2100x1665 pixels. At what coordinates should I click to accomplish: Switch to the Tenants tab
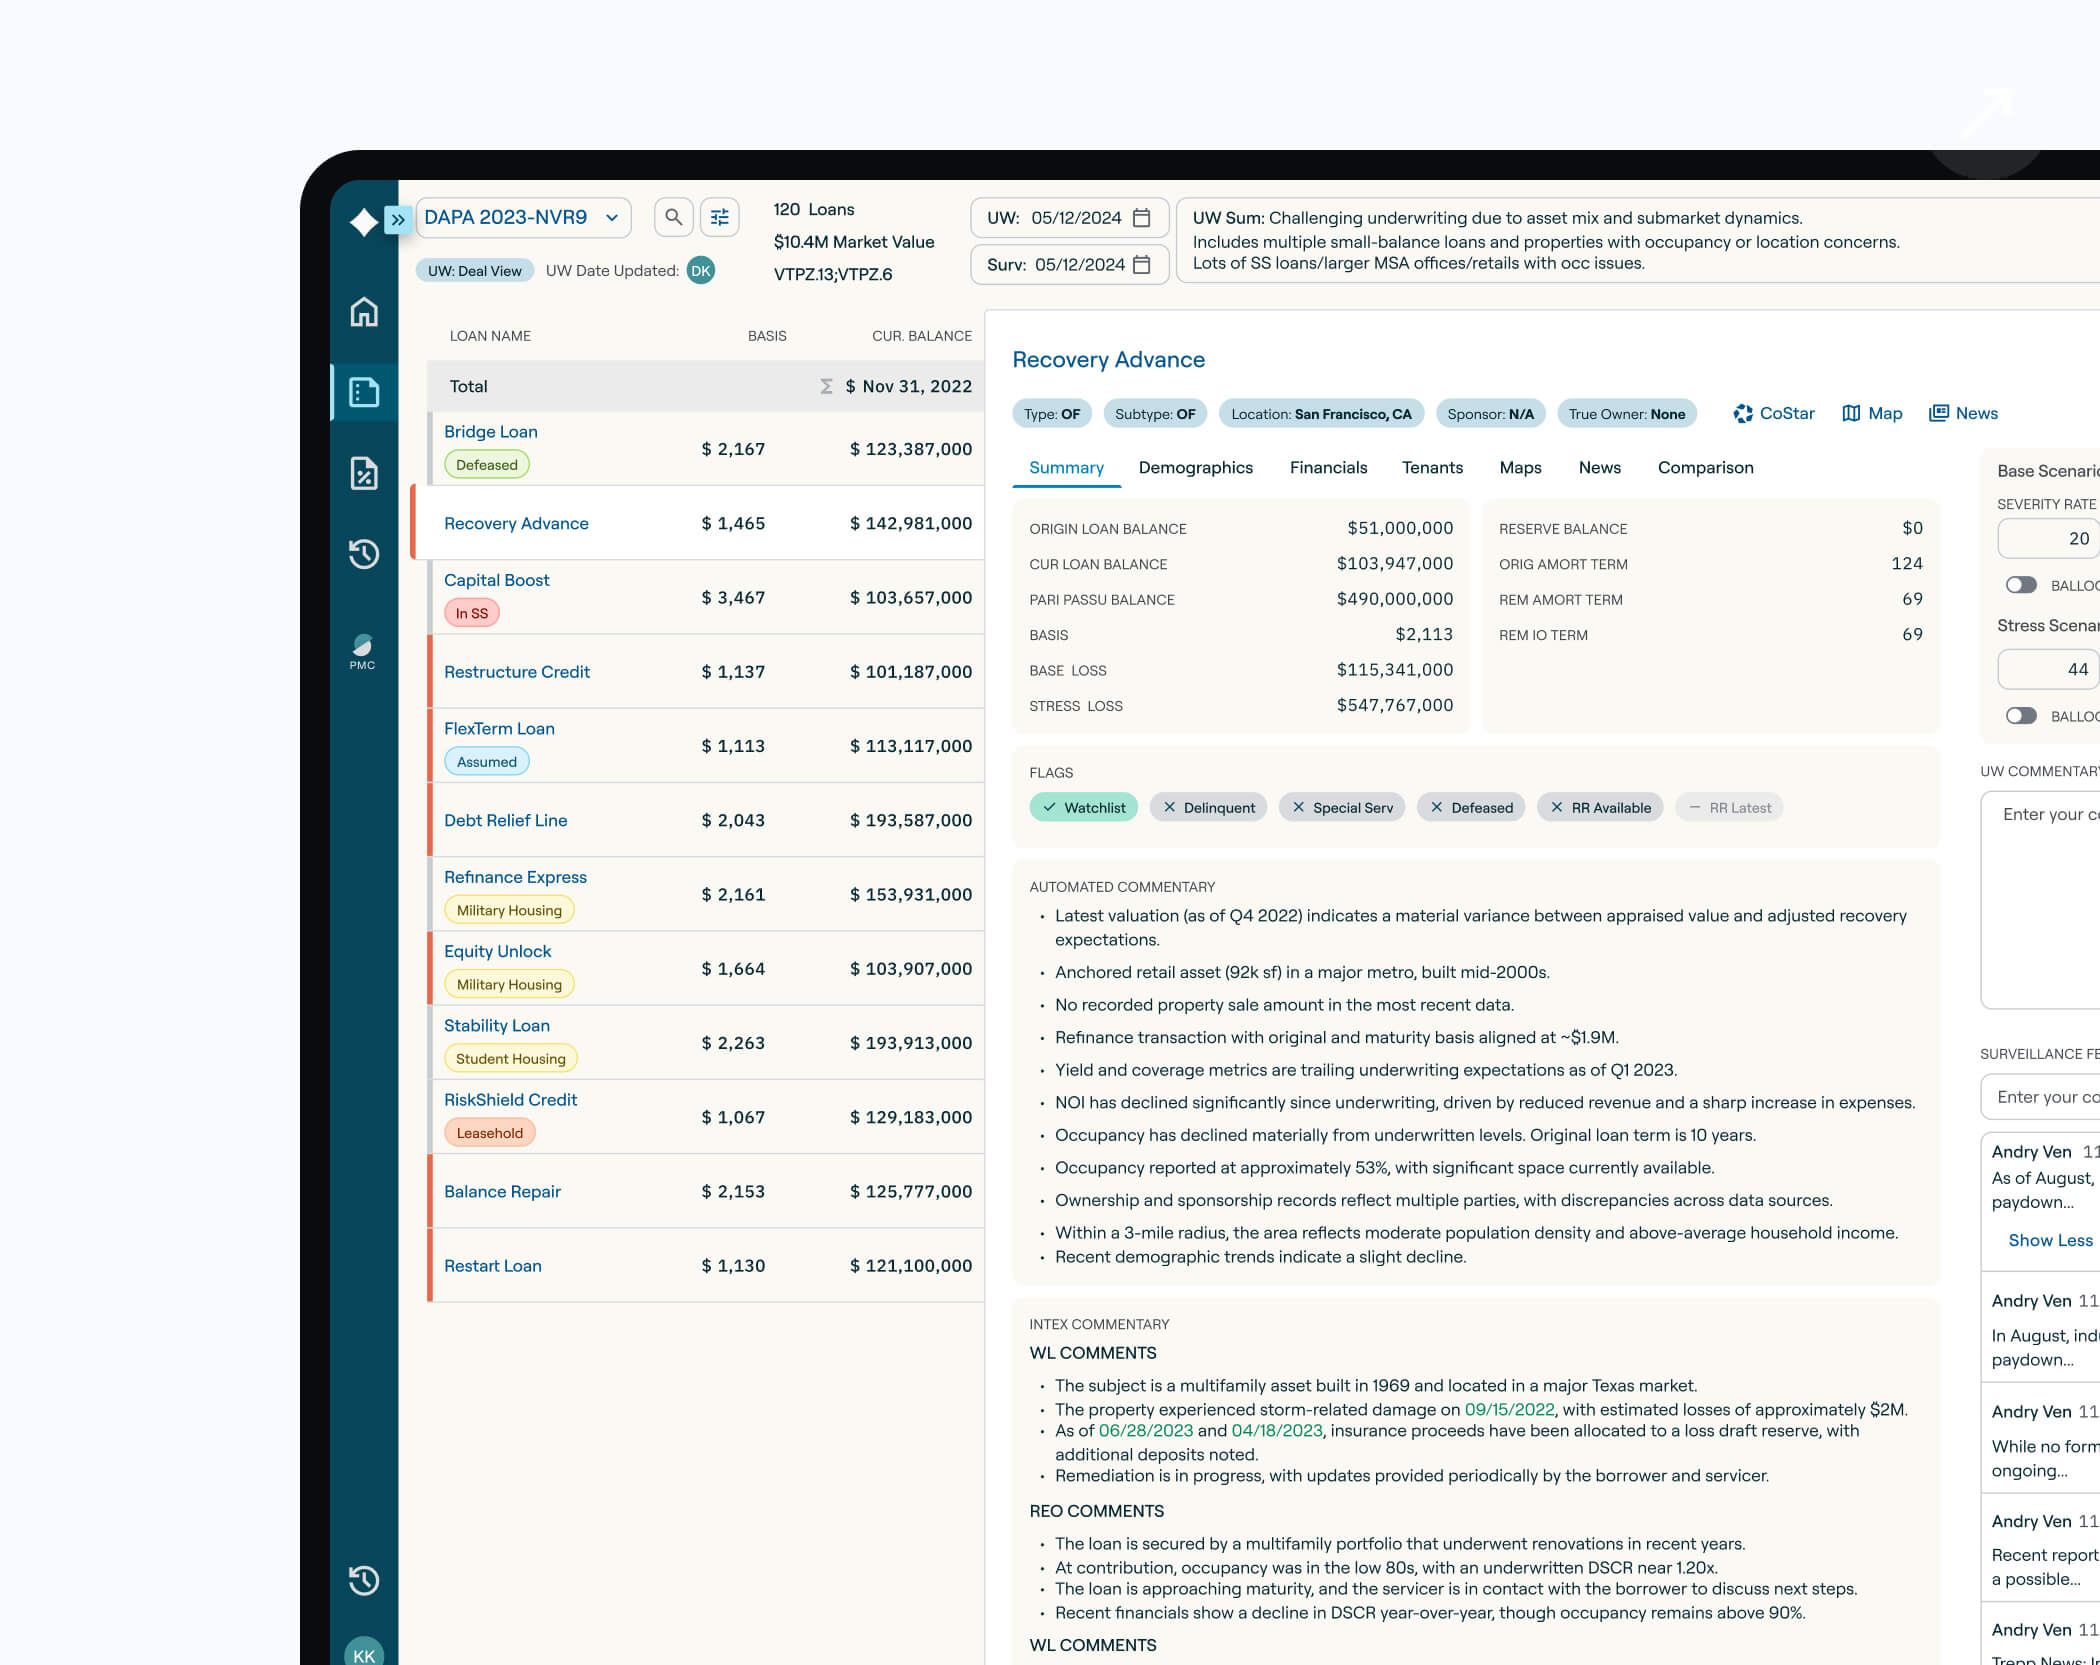pos(1432,468)
